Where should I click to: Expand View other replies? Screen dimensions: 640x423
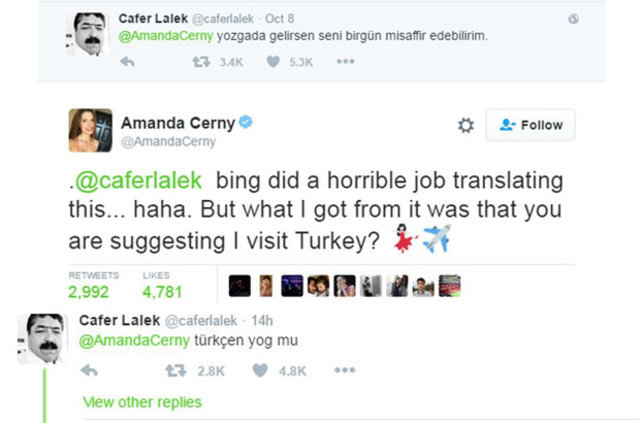[x=142, y=402]
